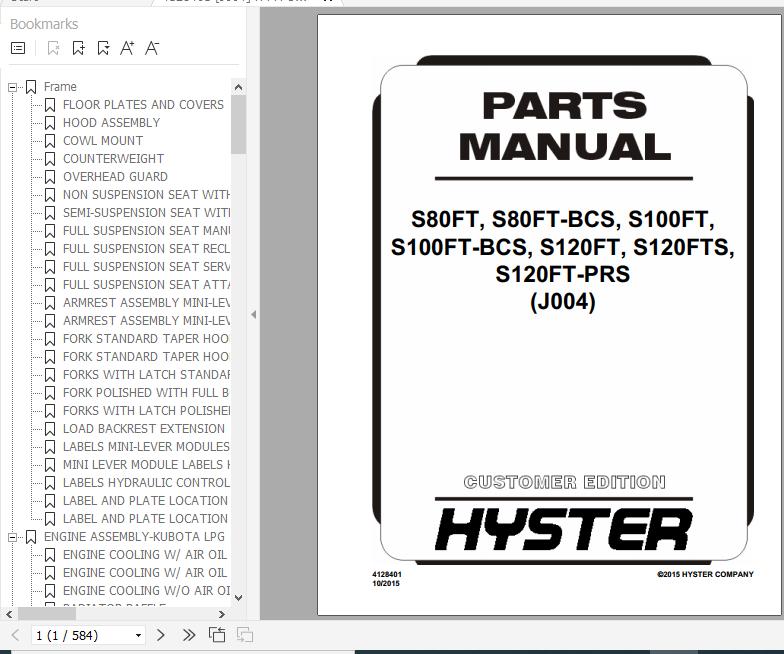Image resolution: width=784 pixels, height=654 pixels.
Task: Click the HYSTER logo on cover page
Action: (564, 530)
